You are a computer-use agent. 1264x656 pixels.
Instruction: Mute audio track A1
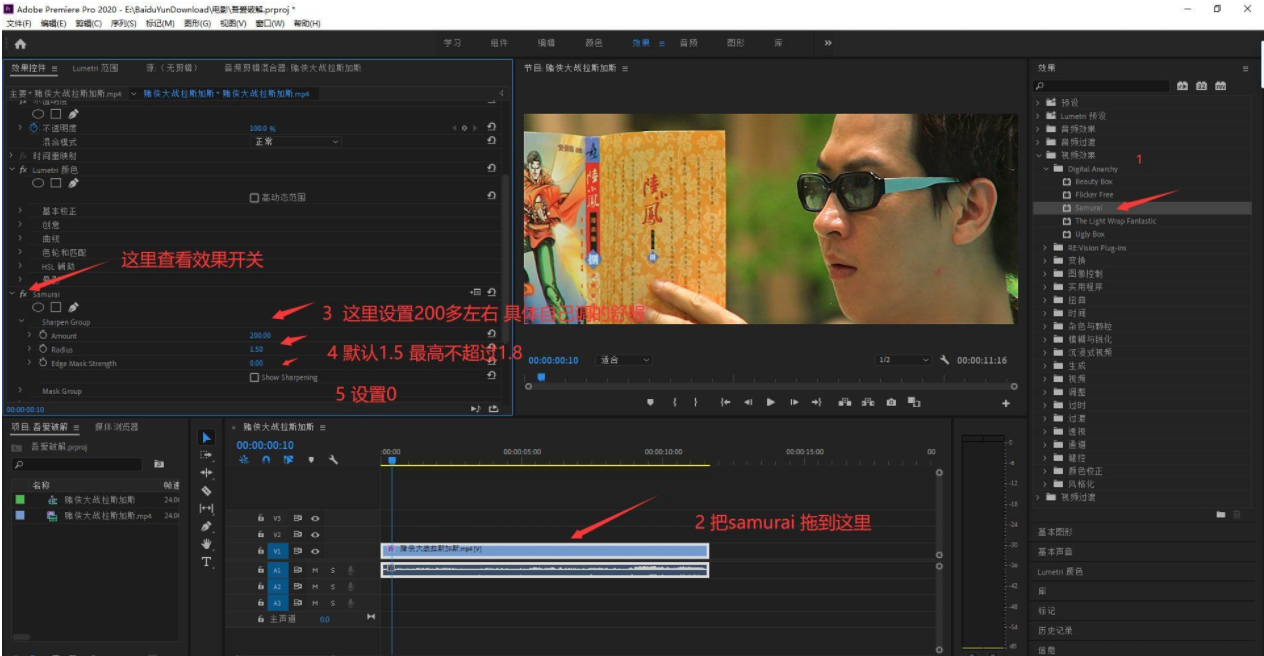tap(315, 571)
